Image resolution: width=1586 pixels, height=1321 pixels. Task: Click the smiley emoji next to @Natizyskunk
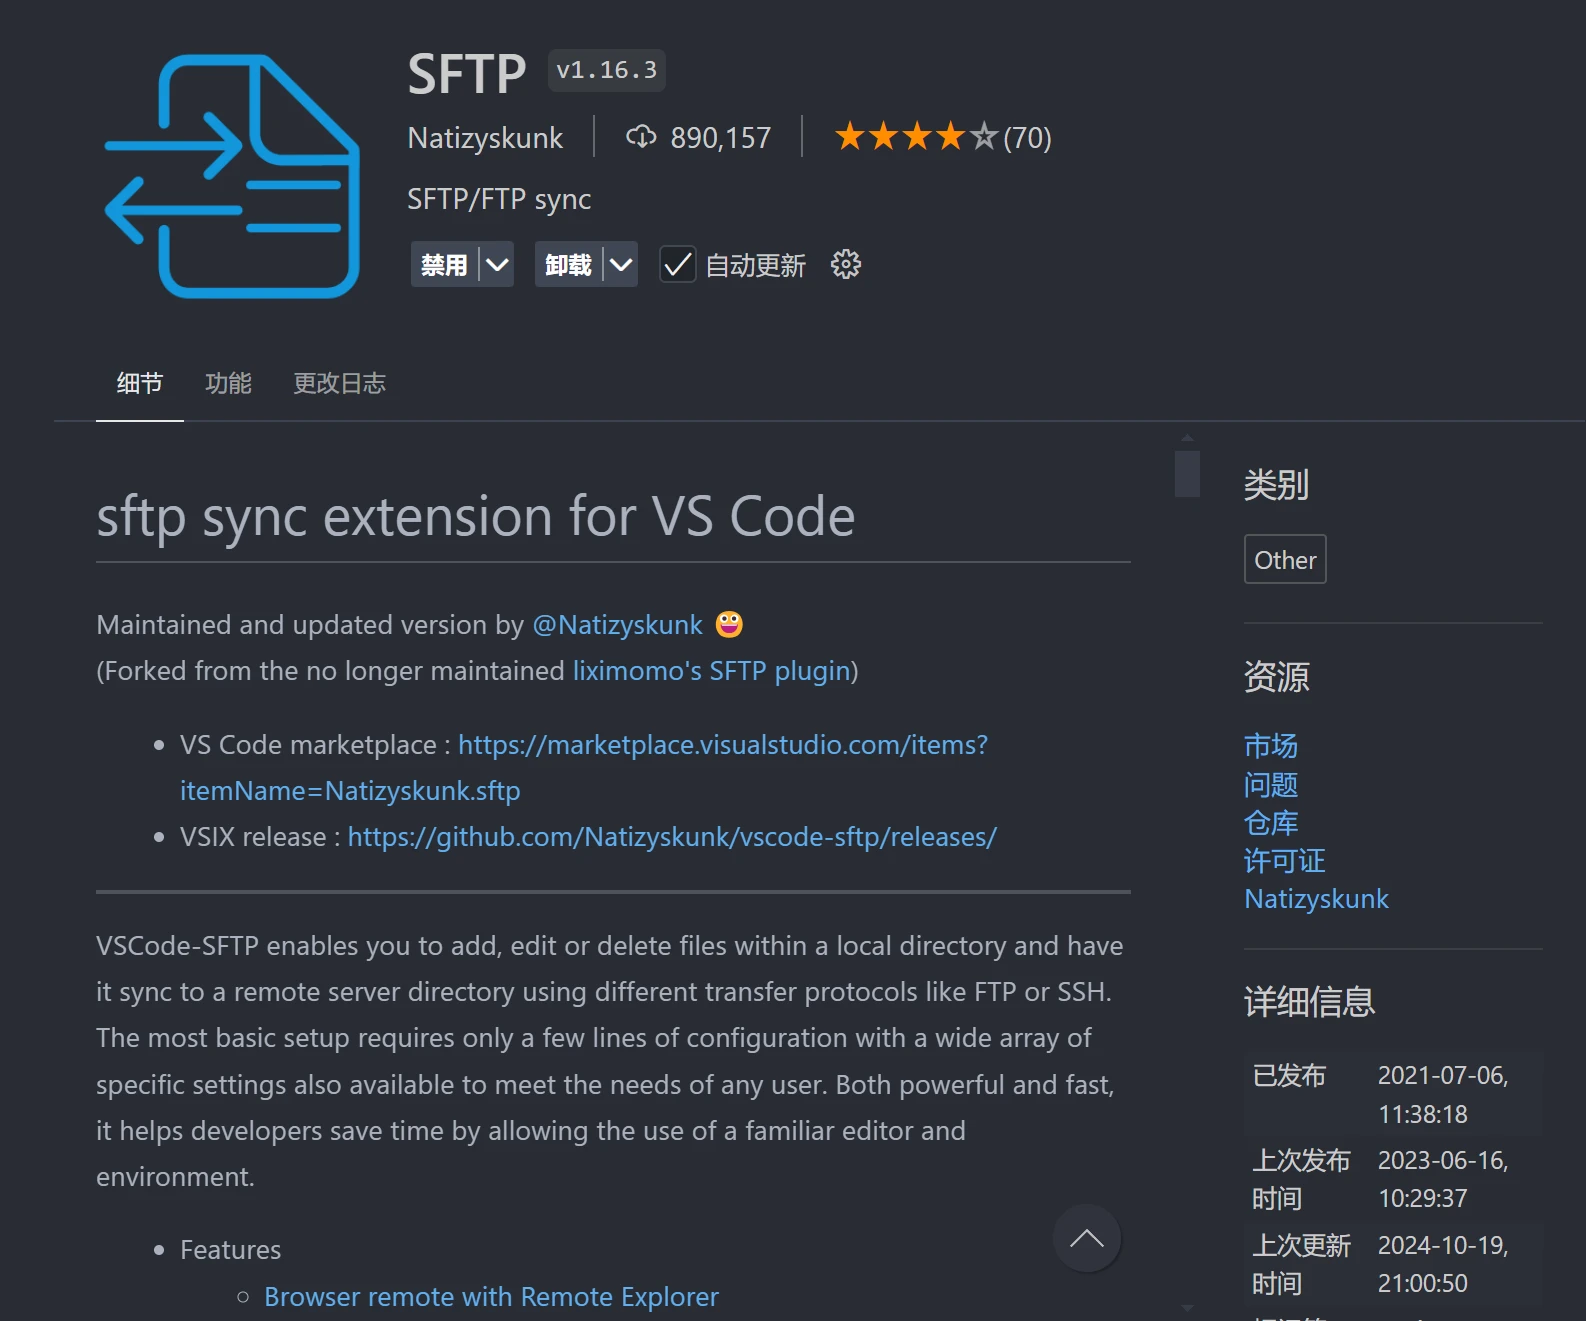(729, 624)
